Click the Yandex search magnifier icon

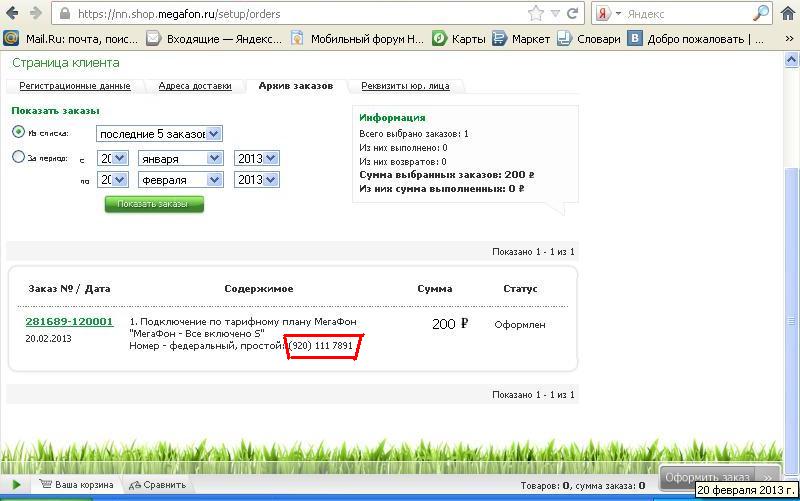(x=760, y=14)
